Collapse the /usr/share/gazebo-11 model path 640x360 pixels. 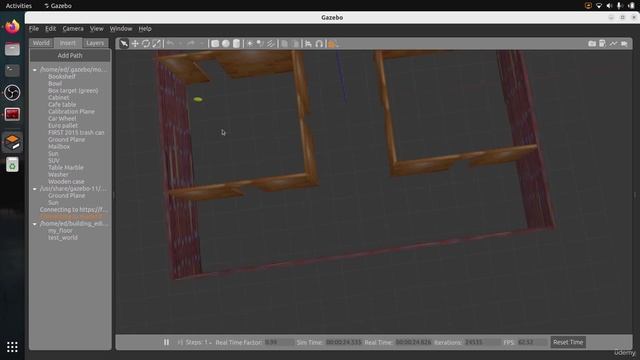point(35,189)
